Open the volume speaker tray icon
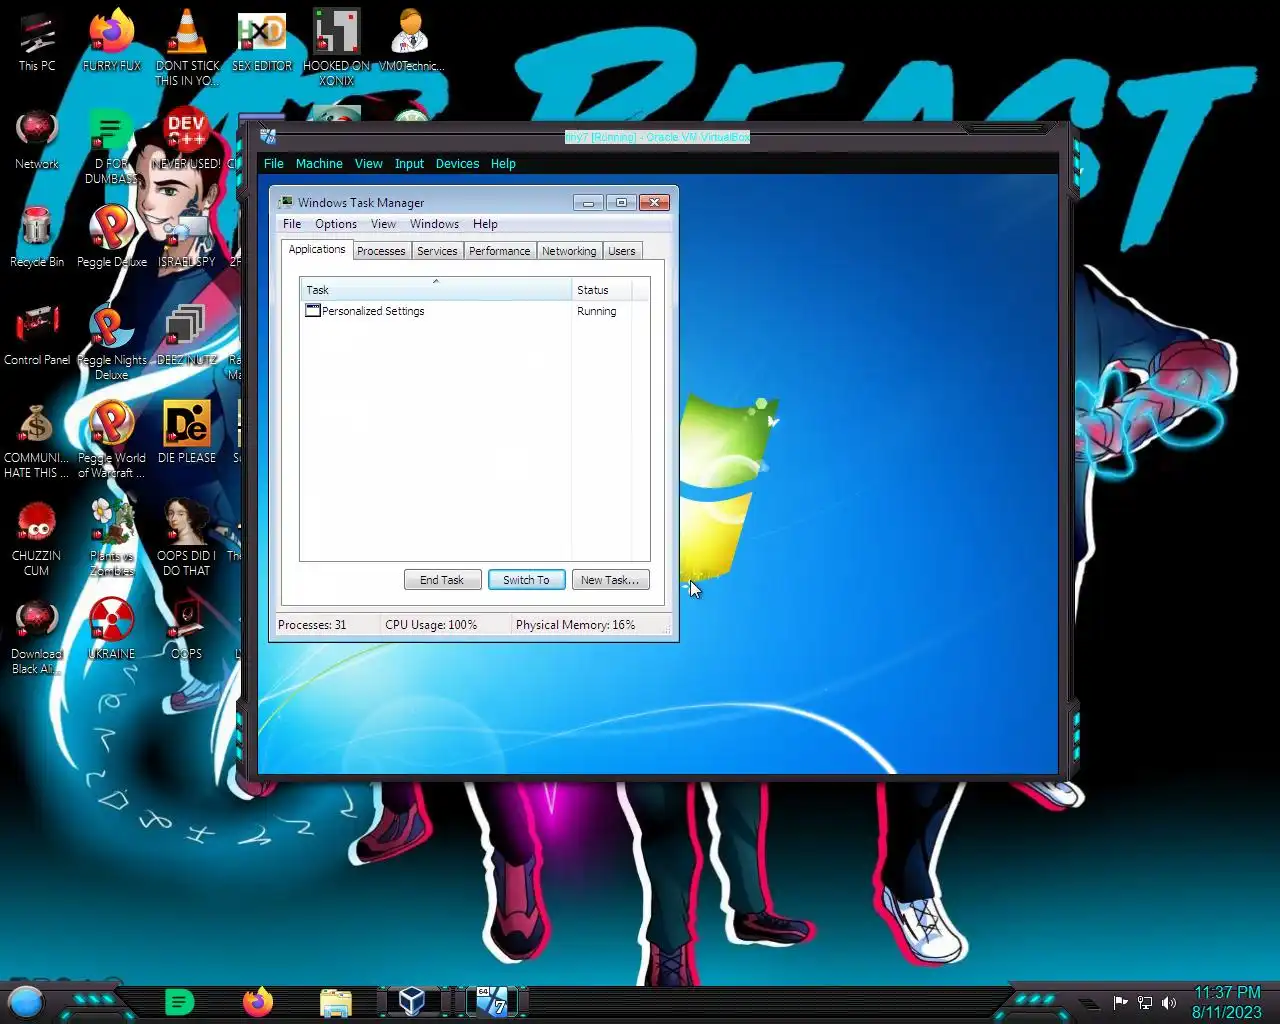This screenshot has width=1280, height=1024. click(1169, 1002)
